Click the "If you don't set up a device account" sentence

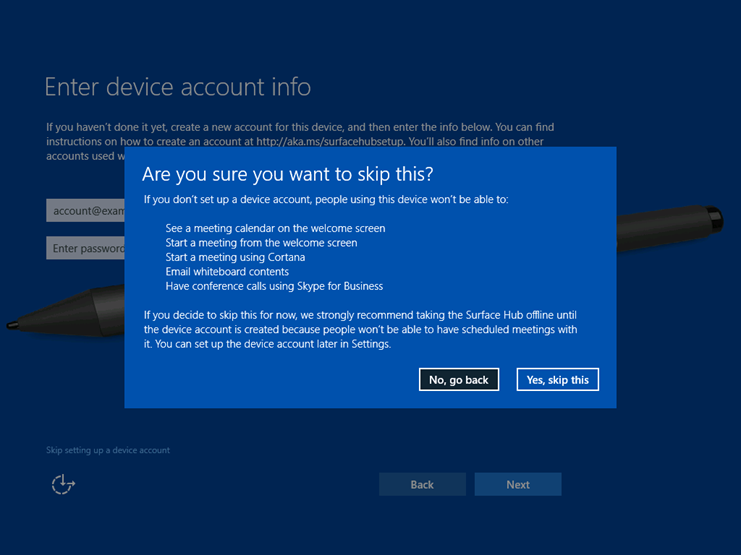325,200
